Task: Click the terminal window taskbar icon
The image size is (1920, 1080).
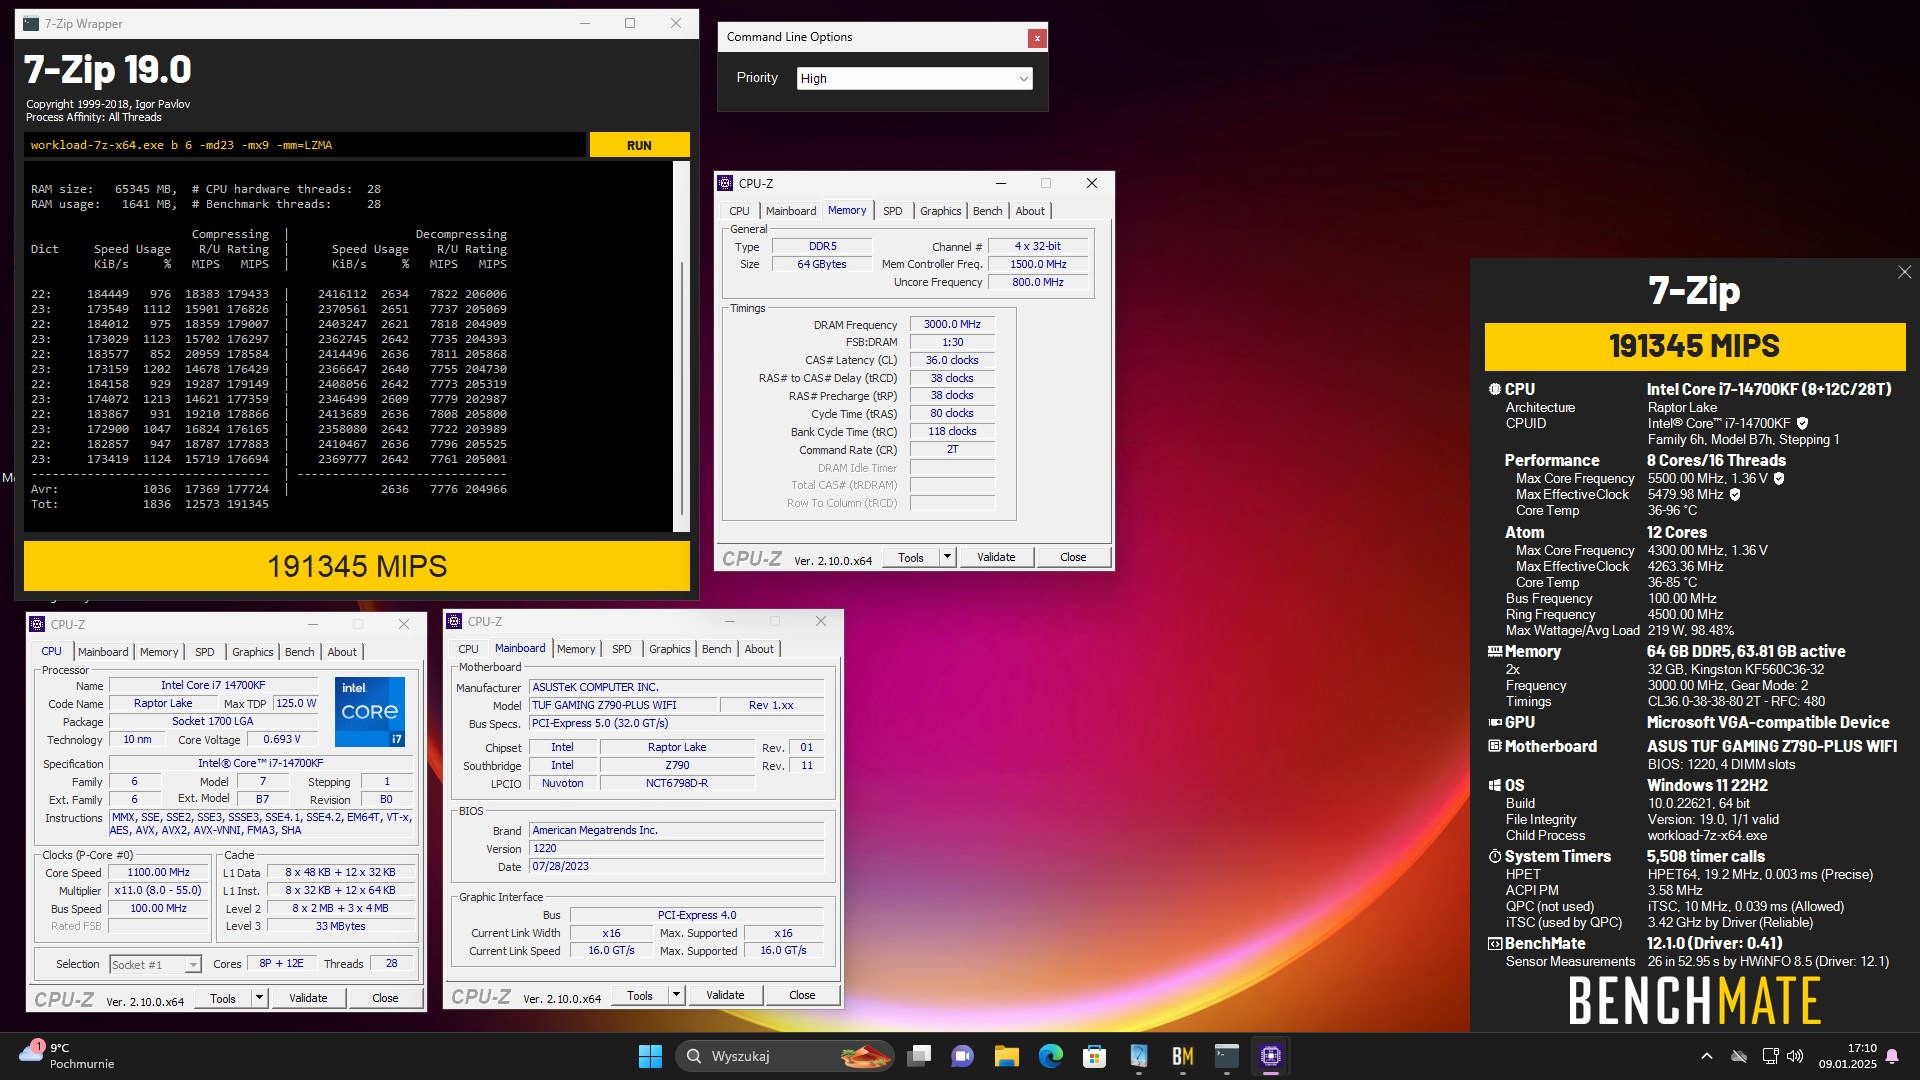Action: 1227,1056
